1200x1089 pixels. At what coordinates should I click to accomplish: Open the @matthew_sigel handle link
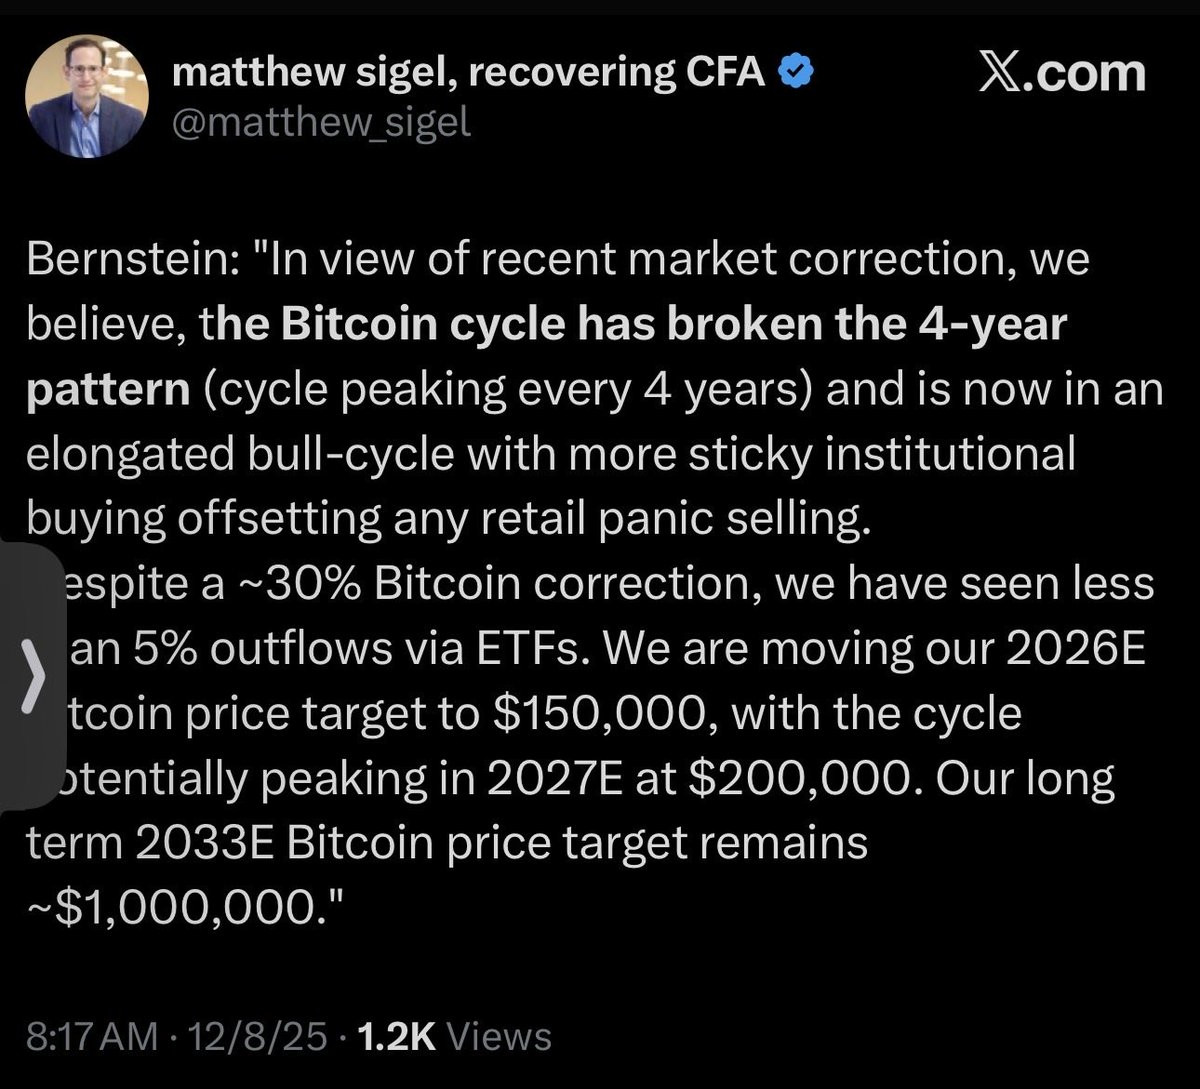[321, 125]
